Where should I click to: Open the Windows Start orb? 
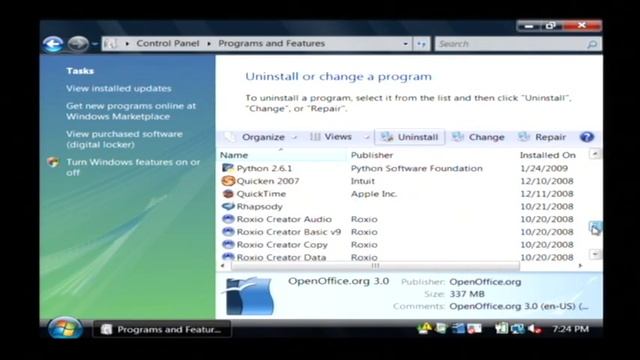pyautogui.click(x=64, y=329)
